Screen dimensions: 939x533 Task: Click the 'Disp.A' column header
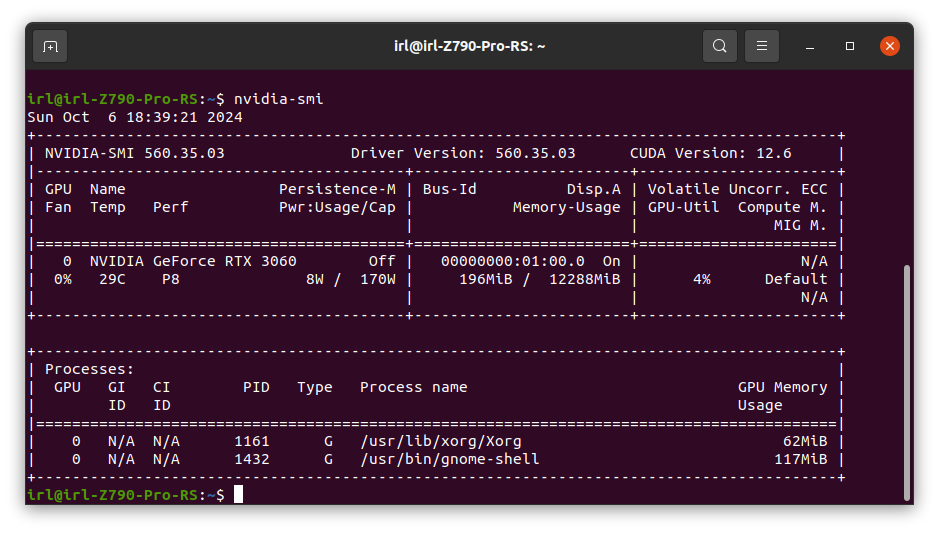593,189
